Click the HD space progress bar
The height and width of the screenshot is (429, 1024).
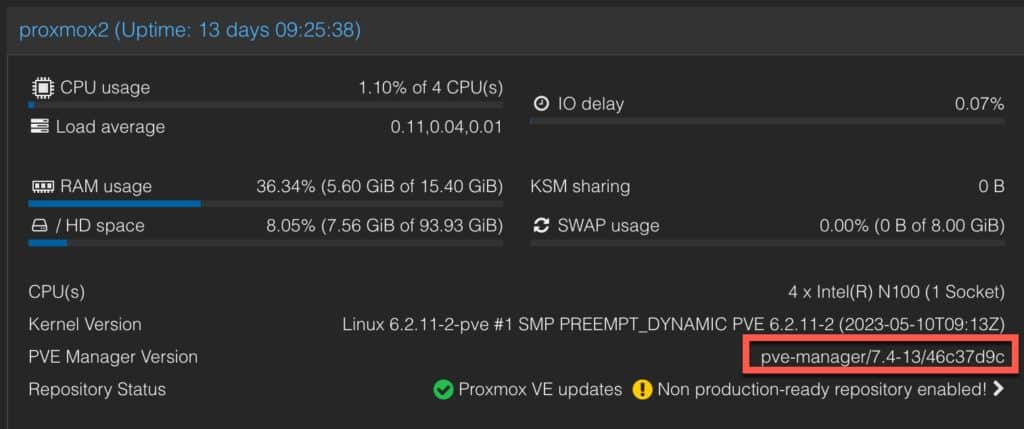[x=265, y=243]
